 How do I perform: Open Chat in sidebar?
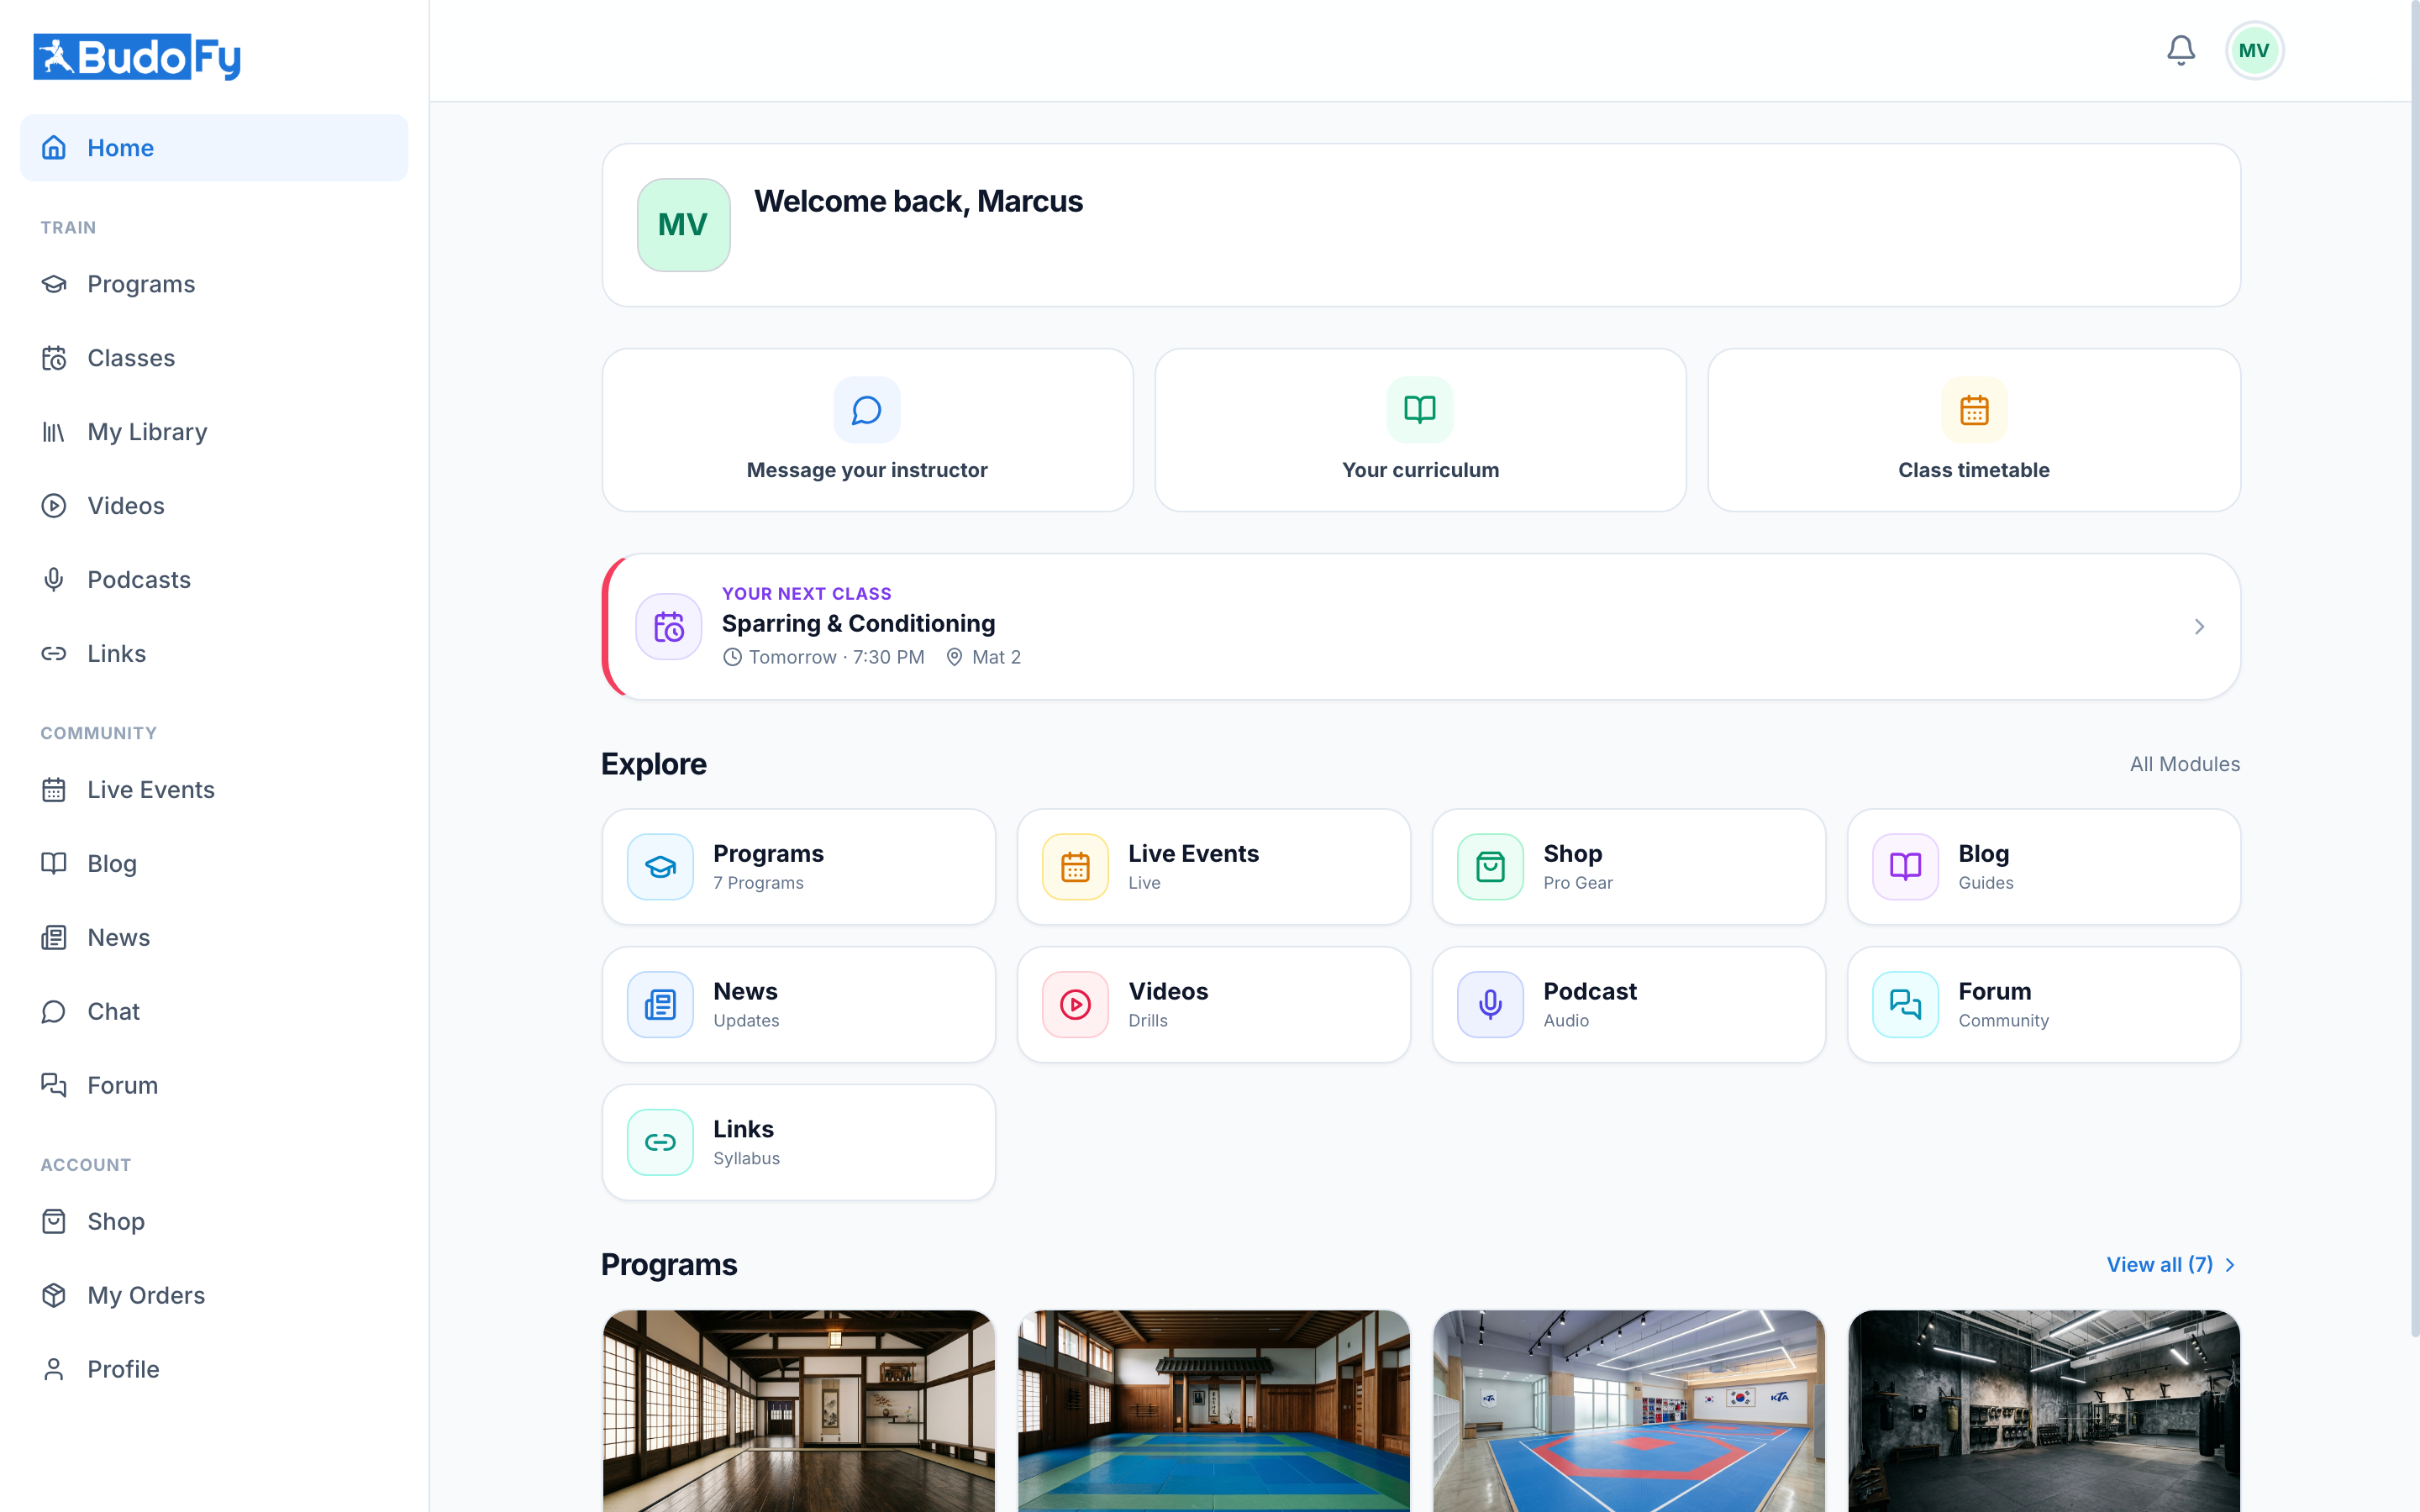click(x=214, y=1012)
